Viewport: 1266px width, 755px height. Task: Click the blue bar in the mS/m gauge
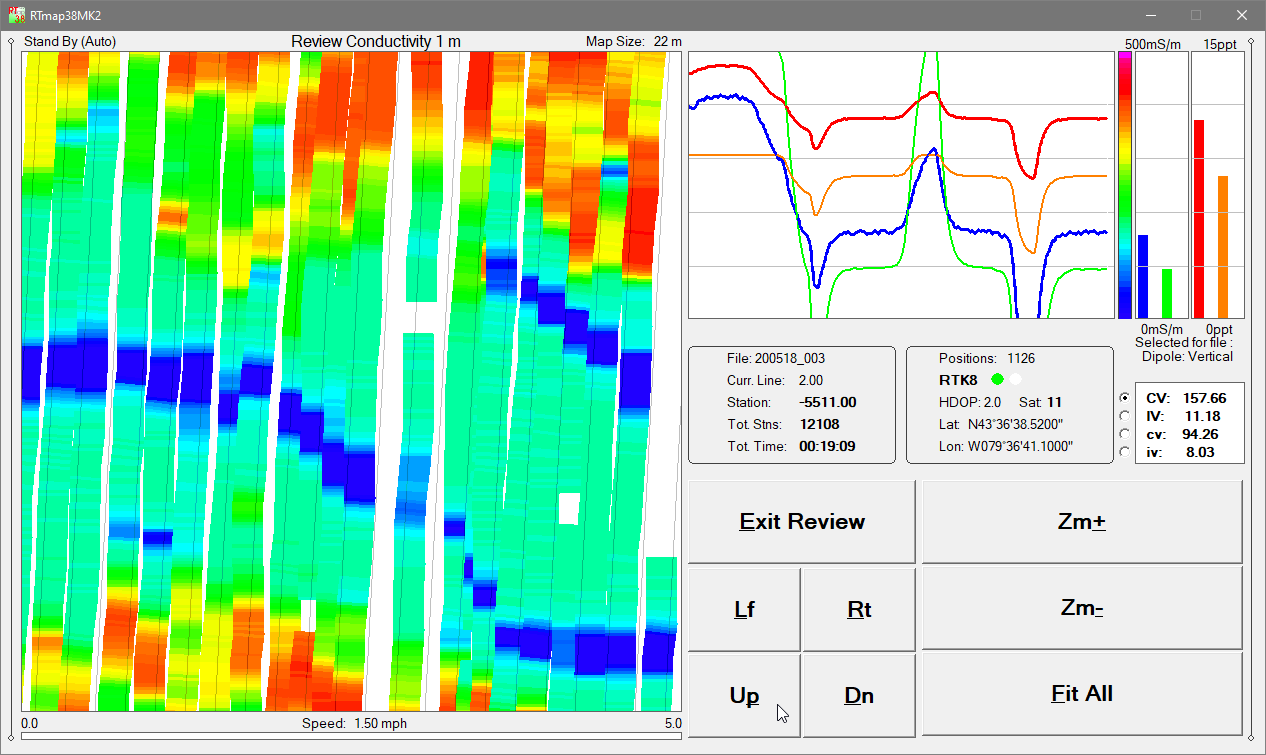(1143, 276)
